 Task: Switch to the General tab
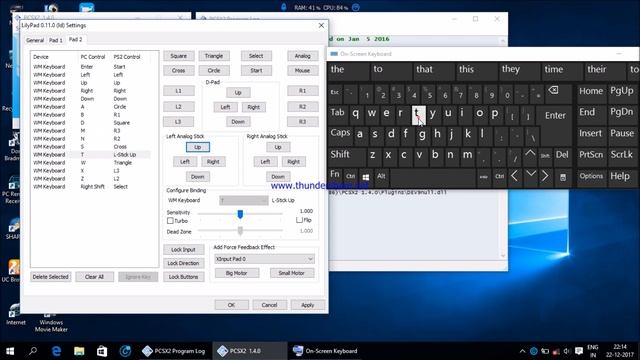click(x=35, y=40)
